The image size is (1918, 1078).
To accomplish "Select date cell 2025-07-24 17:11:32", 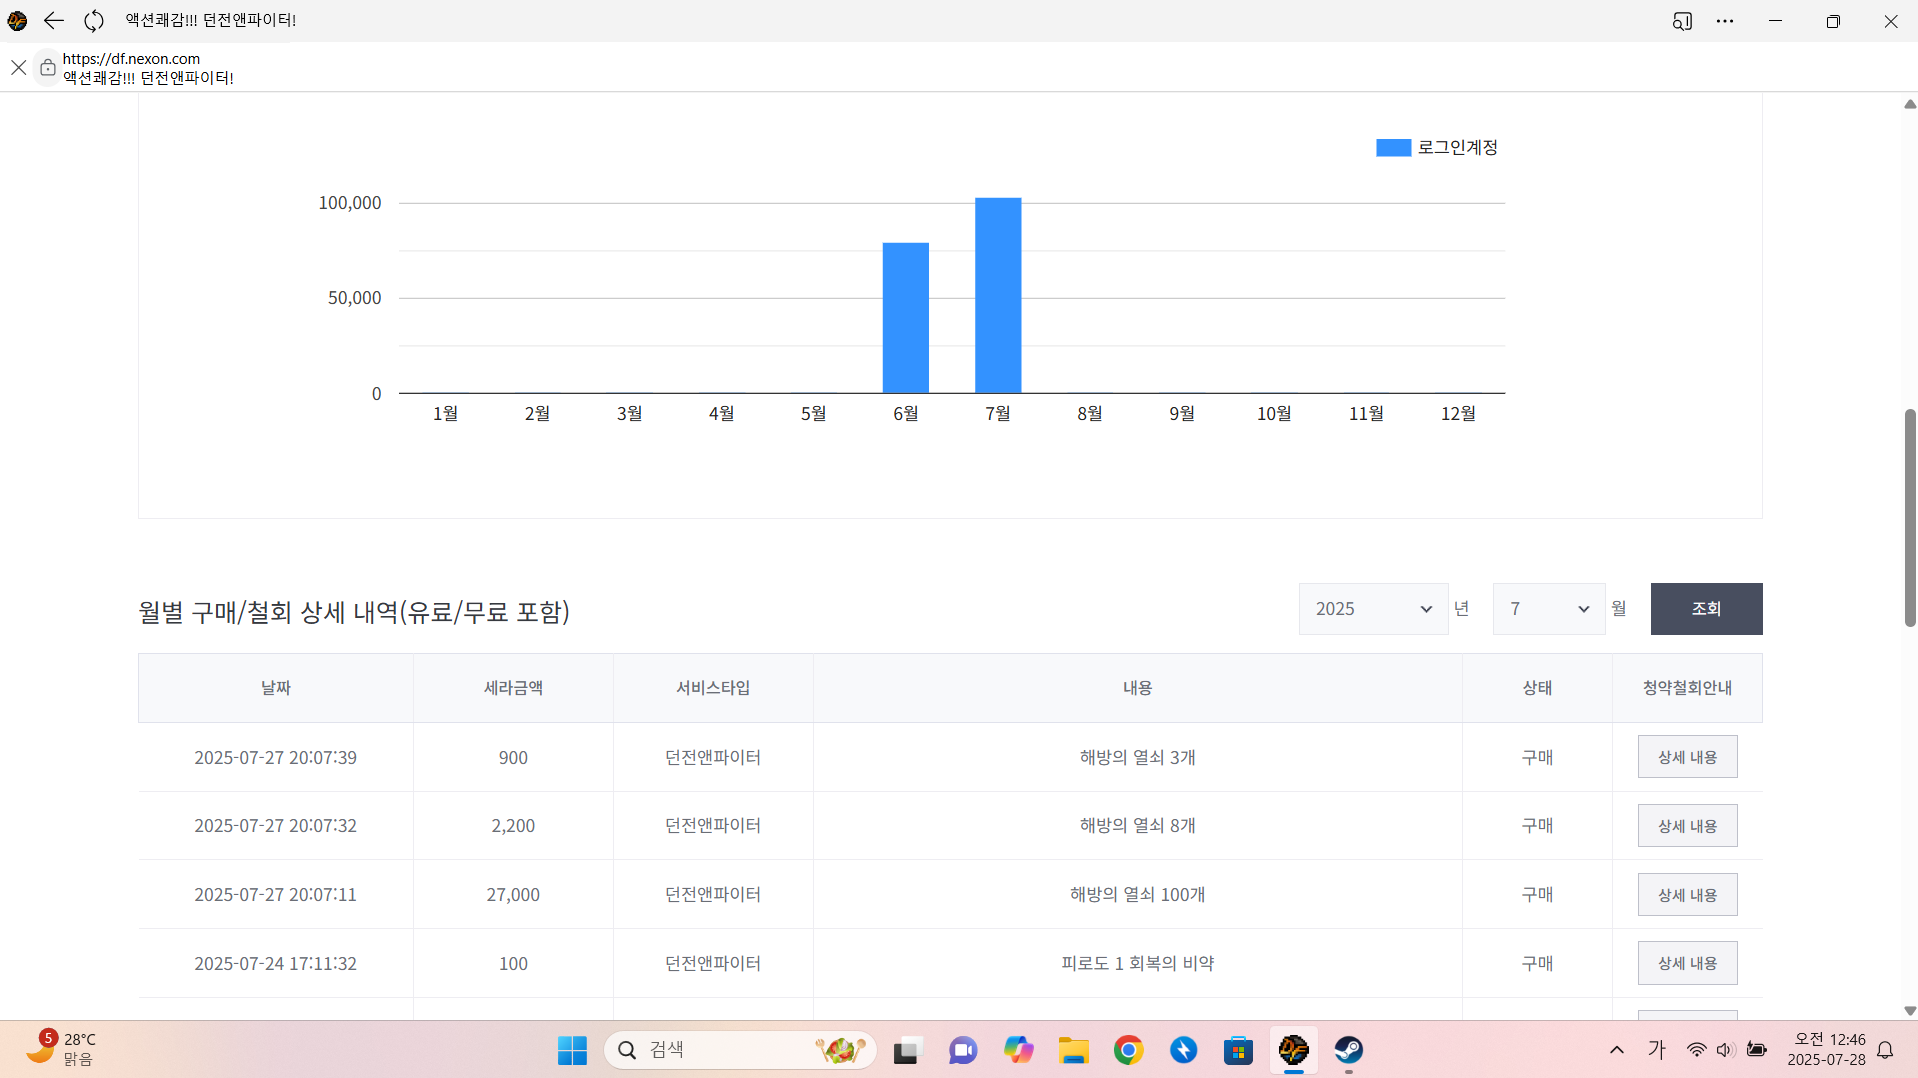I will [276, 964].
